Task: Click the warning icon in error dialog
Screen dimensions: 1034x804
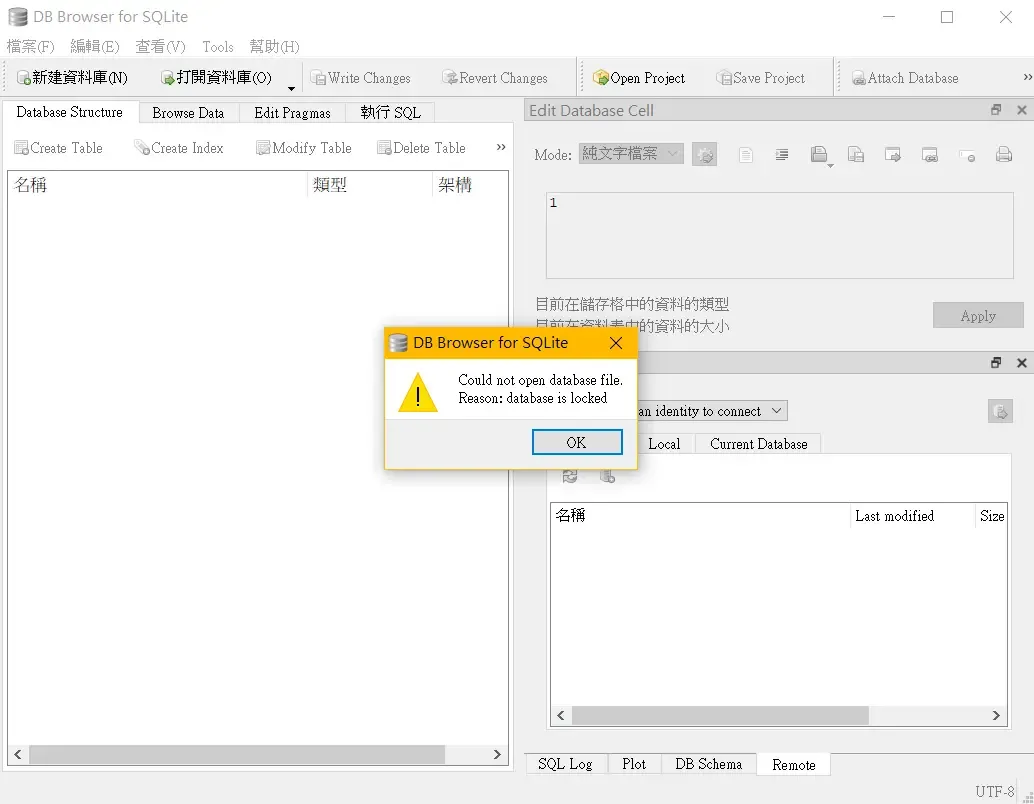Action: (x=417, y=391)
